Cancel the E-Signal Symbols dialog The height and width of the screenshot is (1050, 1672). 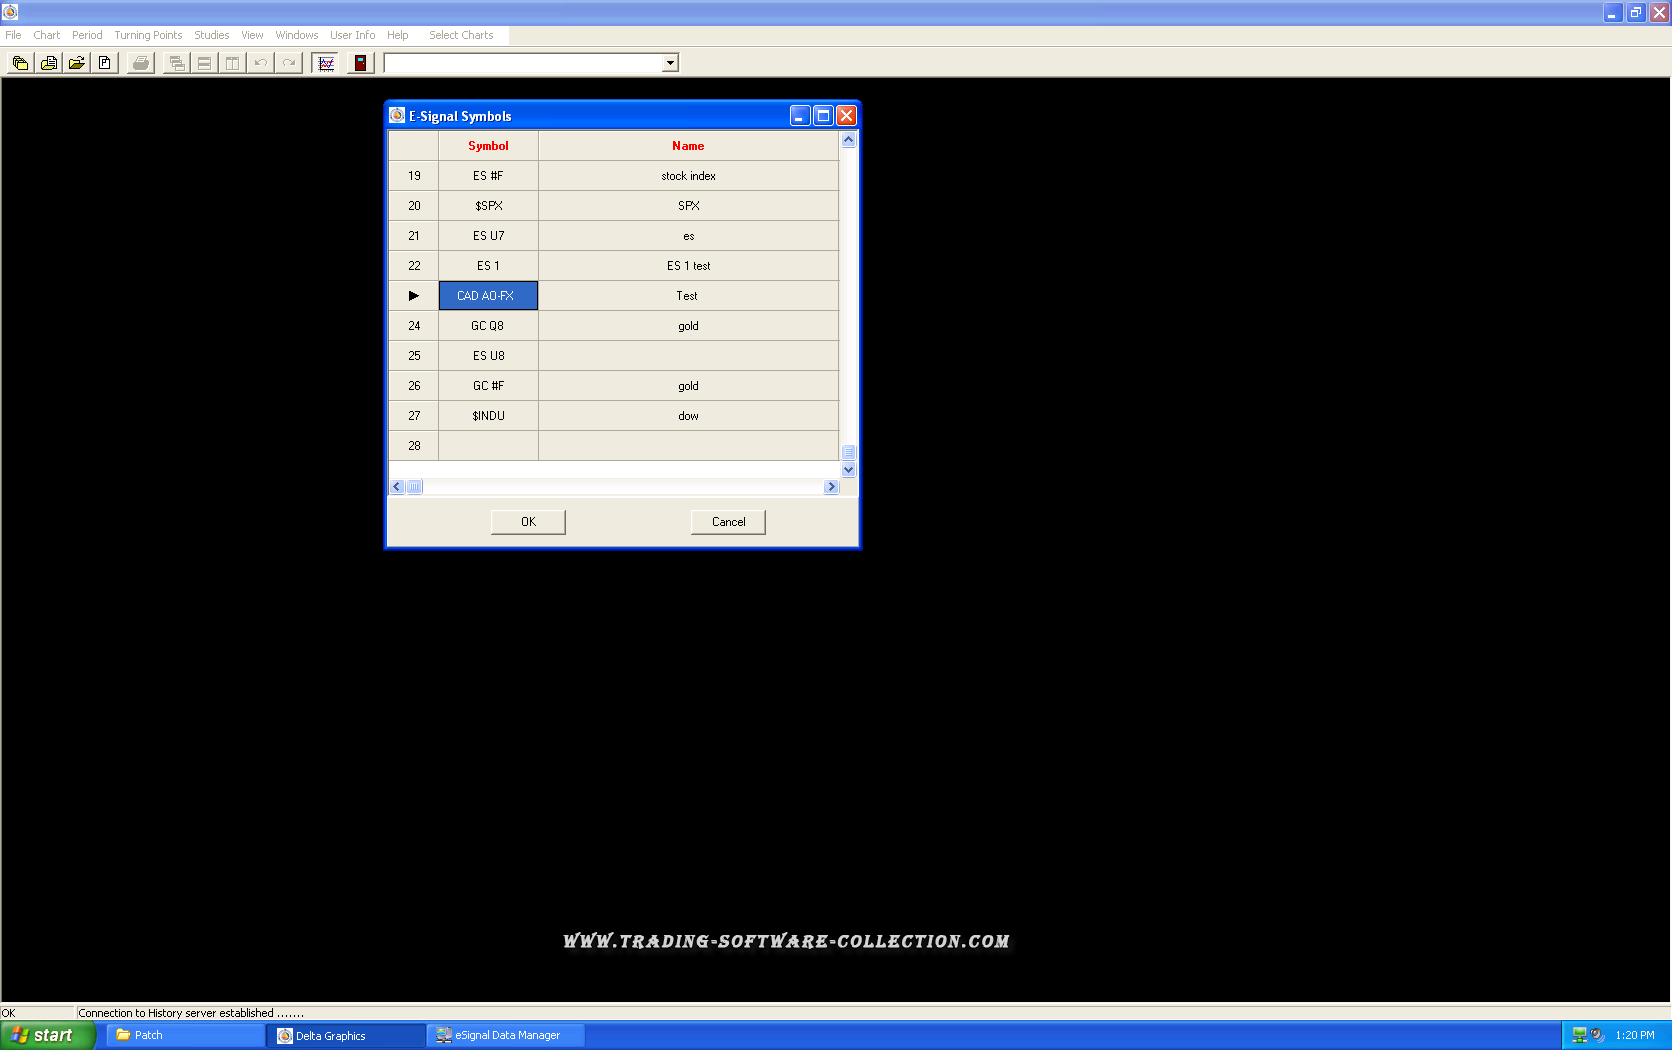(x=728, y=522)
